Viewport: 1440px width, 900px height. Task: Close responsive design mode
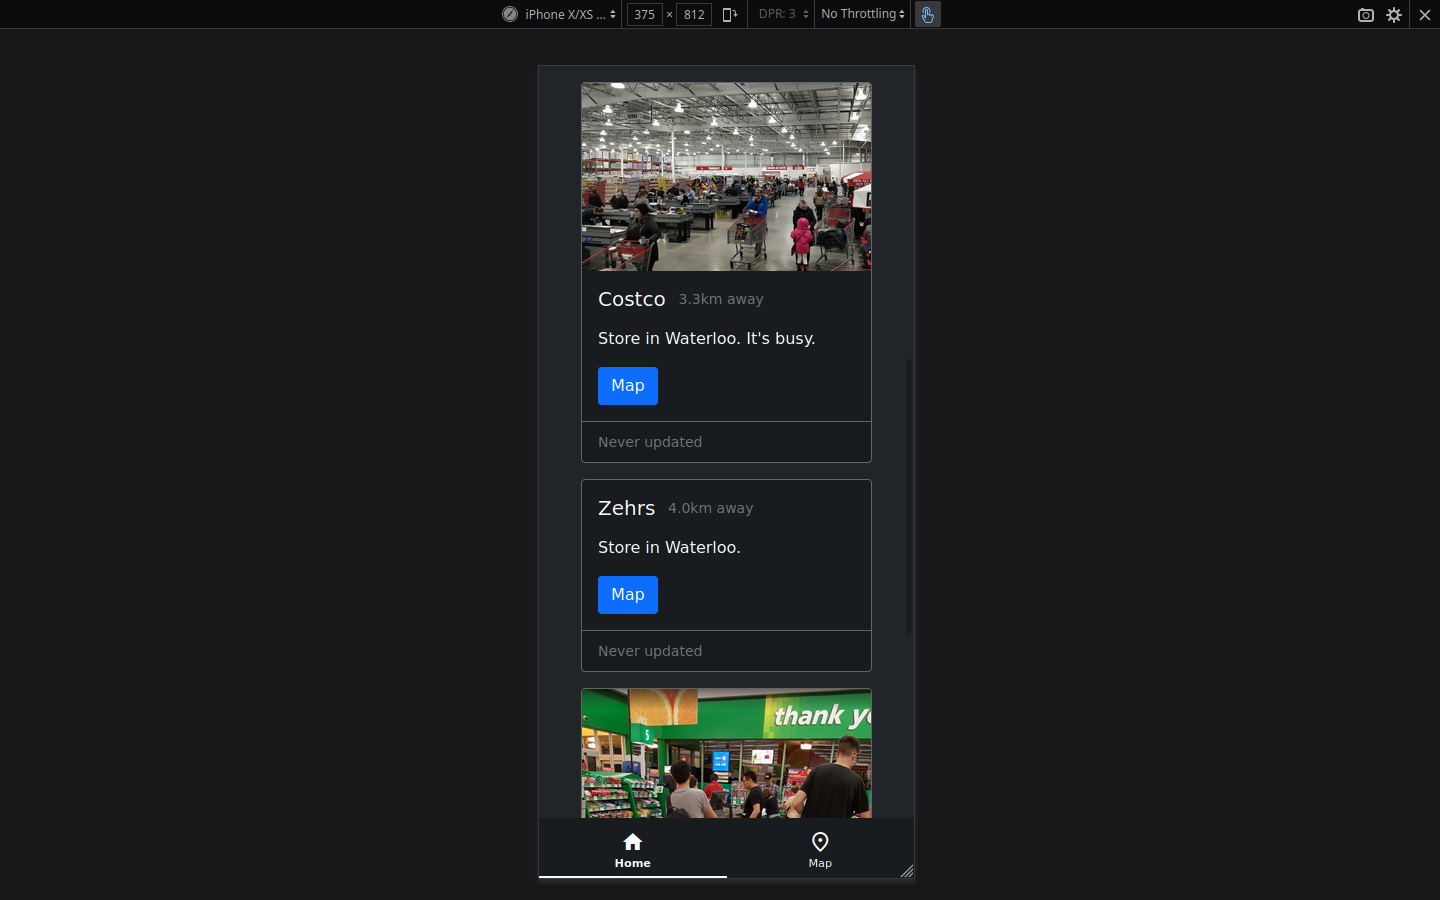click(1425, 15)
